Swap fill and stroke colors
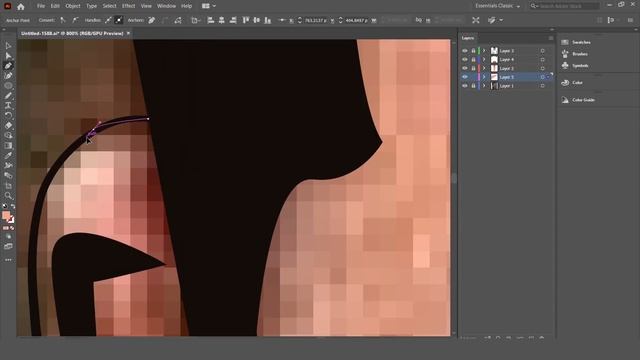Image resolution: width=640 pixels, height=360 pixels. (13, 207)
